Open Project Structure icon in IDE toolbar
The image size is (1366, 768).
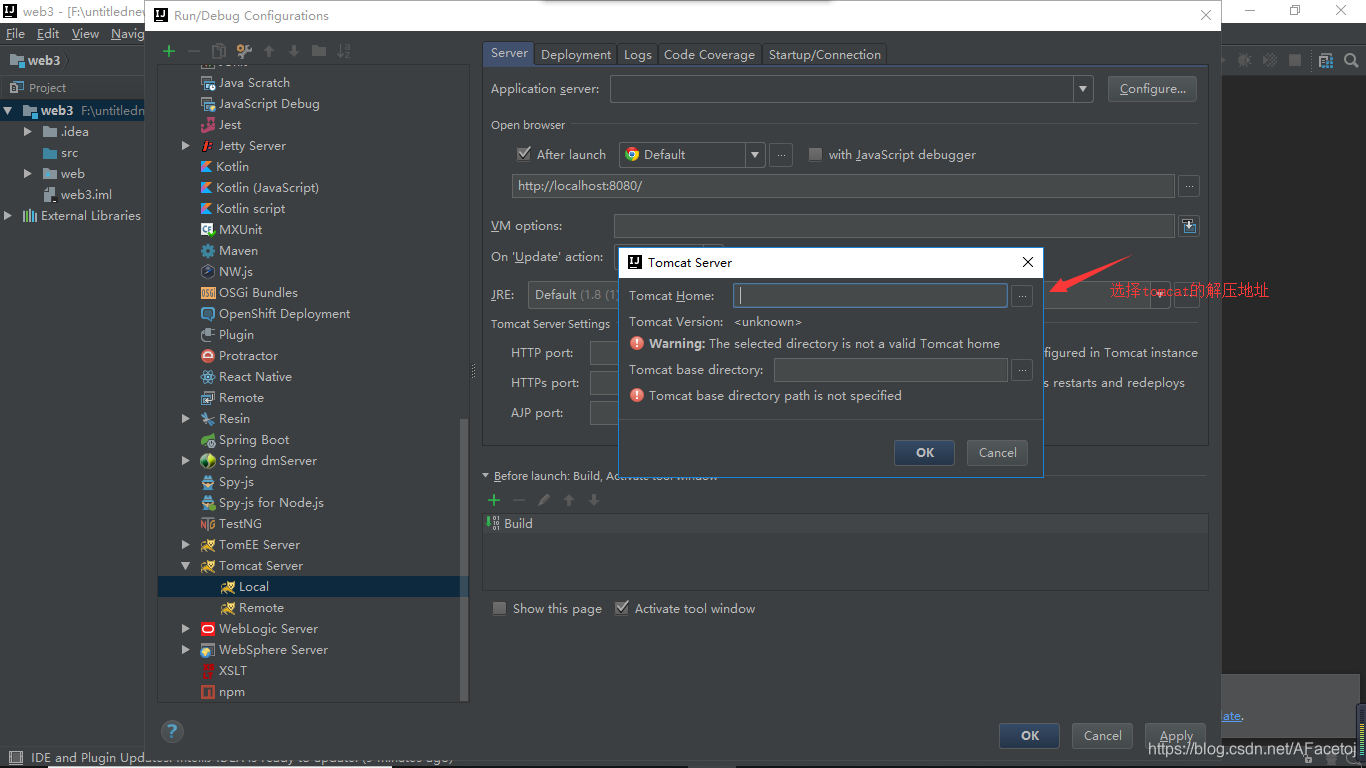(x=1326, y=60)
